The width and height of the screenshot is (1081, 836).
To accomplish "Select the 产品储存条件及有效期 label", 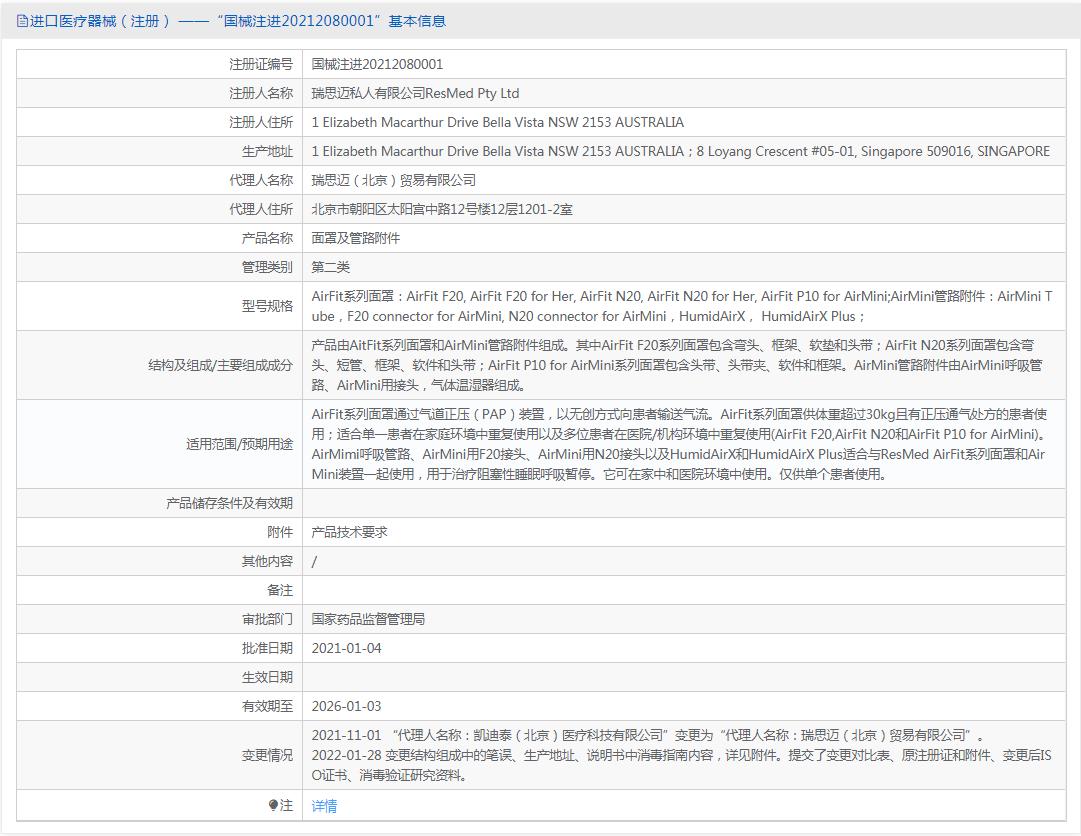I will pyautogui.click(x=230, y=503).
